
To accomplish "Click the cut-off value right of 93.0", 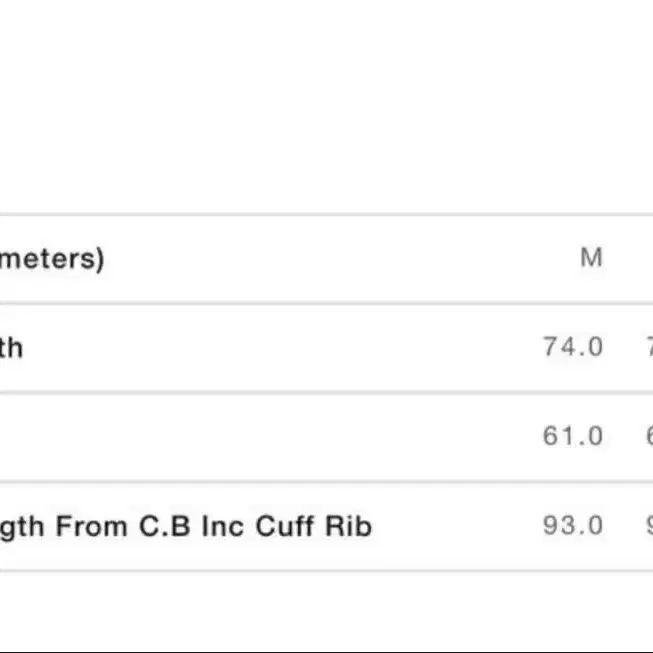I will [x=648, y=525].
